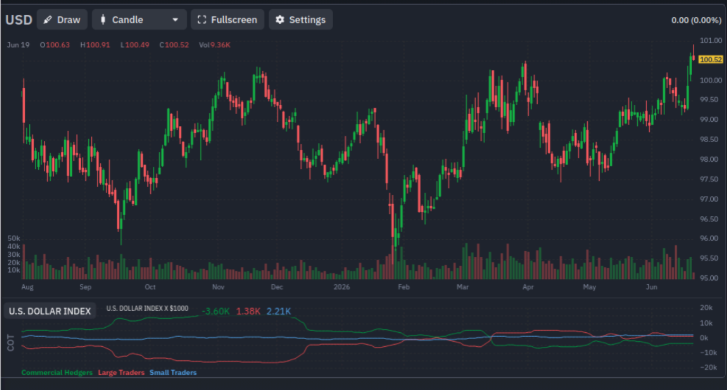Click the Nov label on time axis
Screen dimensions: 727x390
[218, 287]
